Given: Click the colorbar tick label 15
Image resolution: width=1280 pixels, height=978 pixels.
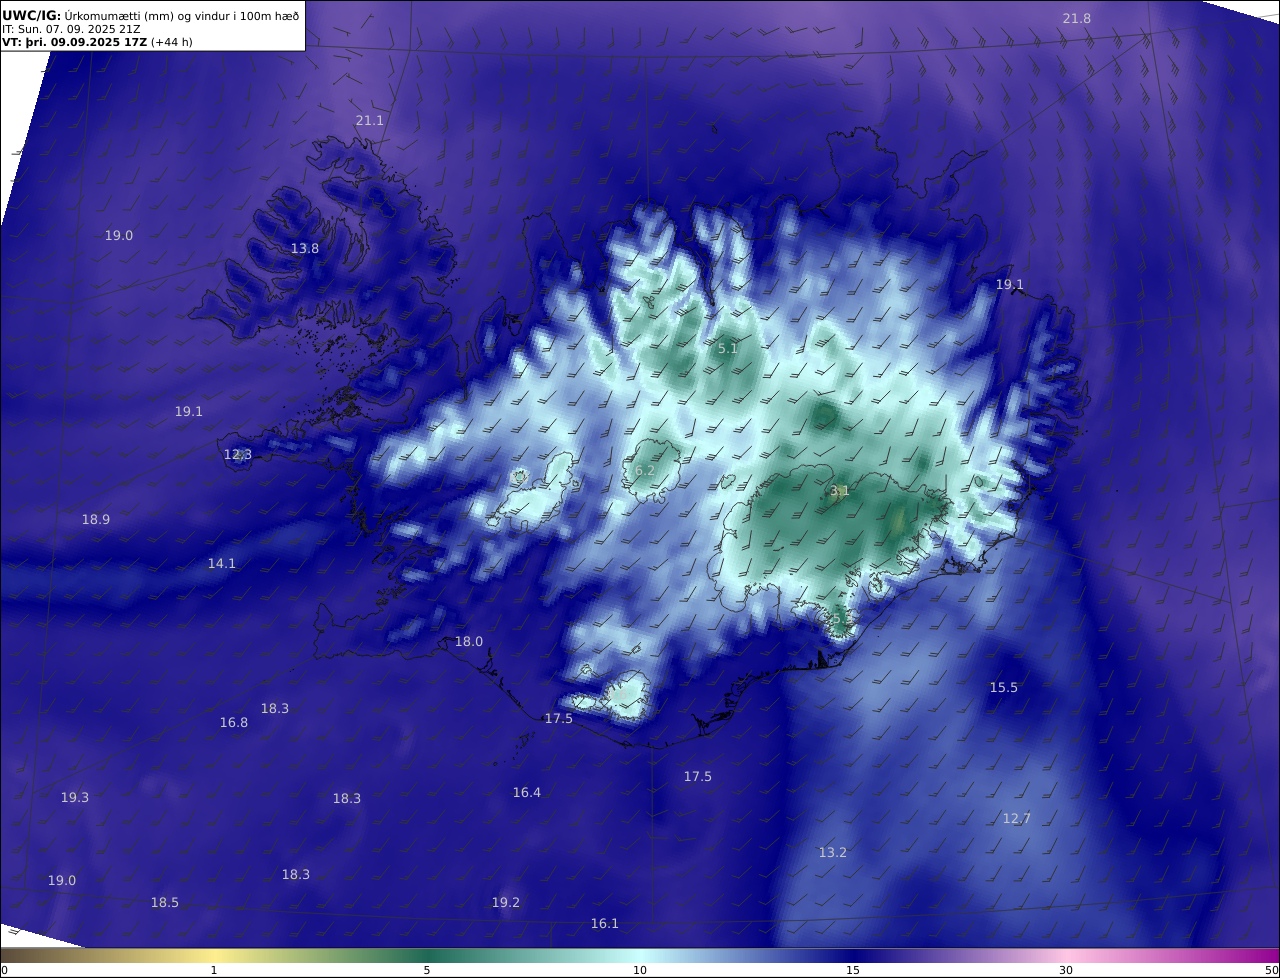Looking at the screenshot, I should click(x=853, y=970).
